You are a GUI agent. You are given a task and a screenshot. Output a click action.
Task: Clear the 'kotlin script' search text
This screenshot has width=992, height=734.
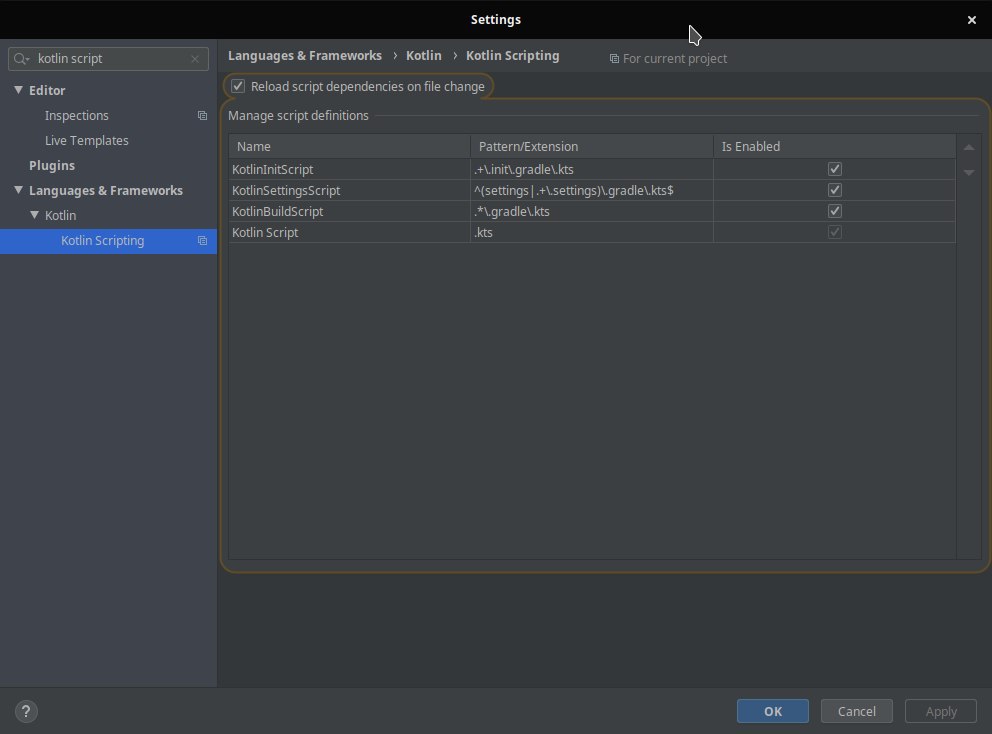[195, 59]
